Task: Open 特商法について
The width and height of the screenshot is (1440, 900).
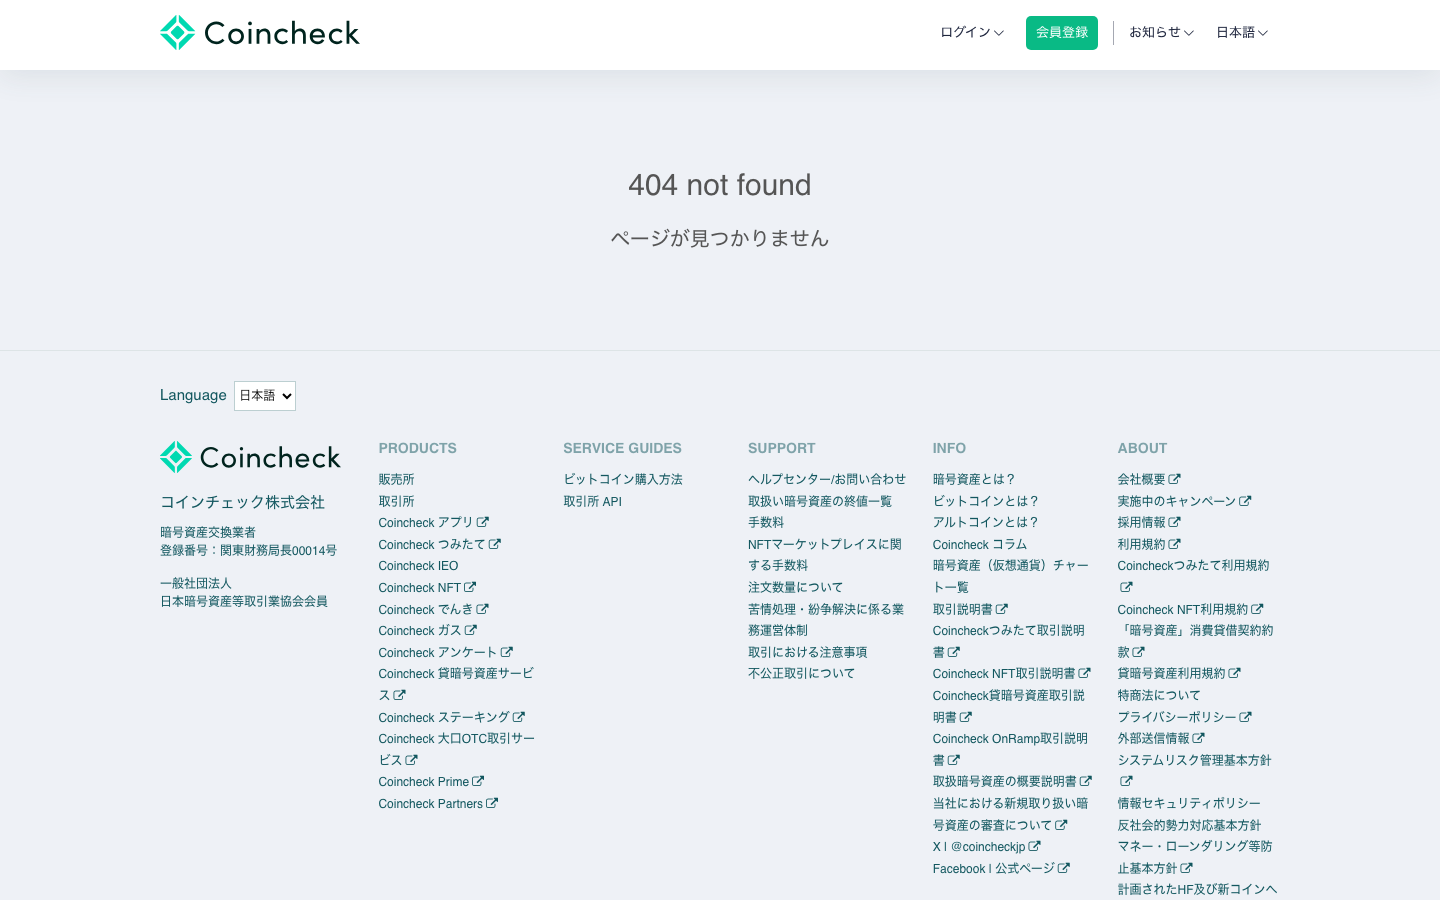Action: pos(1159,696)
